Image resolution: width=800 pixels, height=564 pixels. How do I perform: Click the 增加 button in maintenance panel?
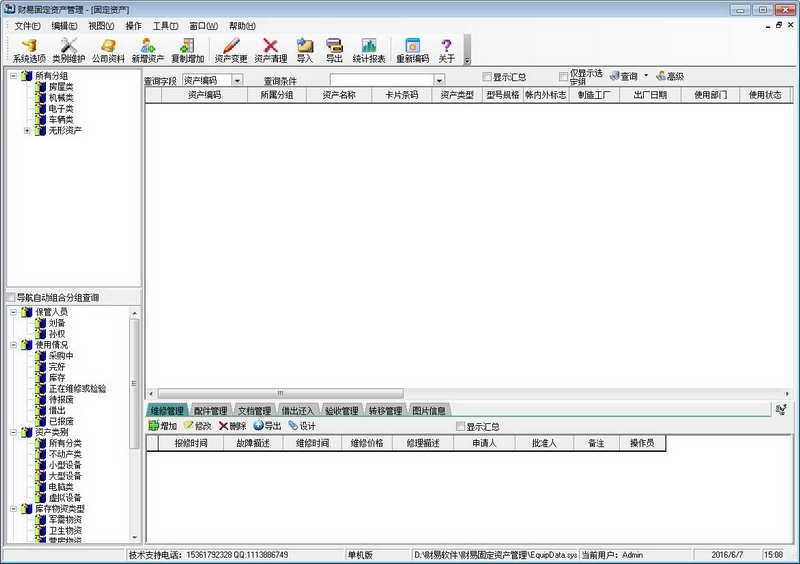[x=162, y=426]
